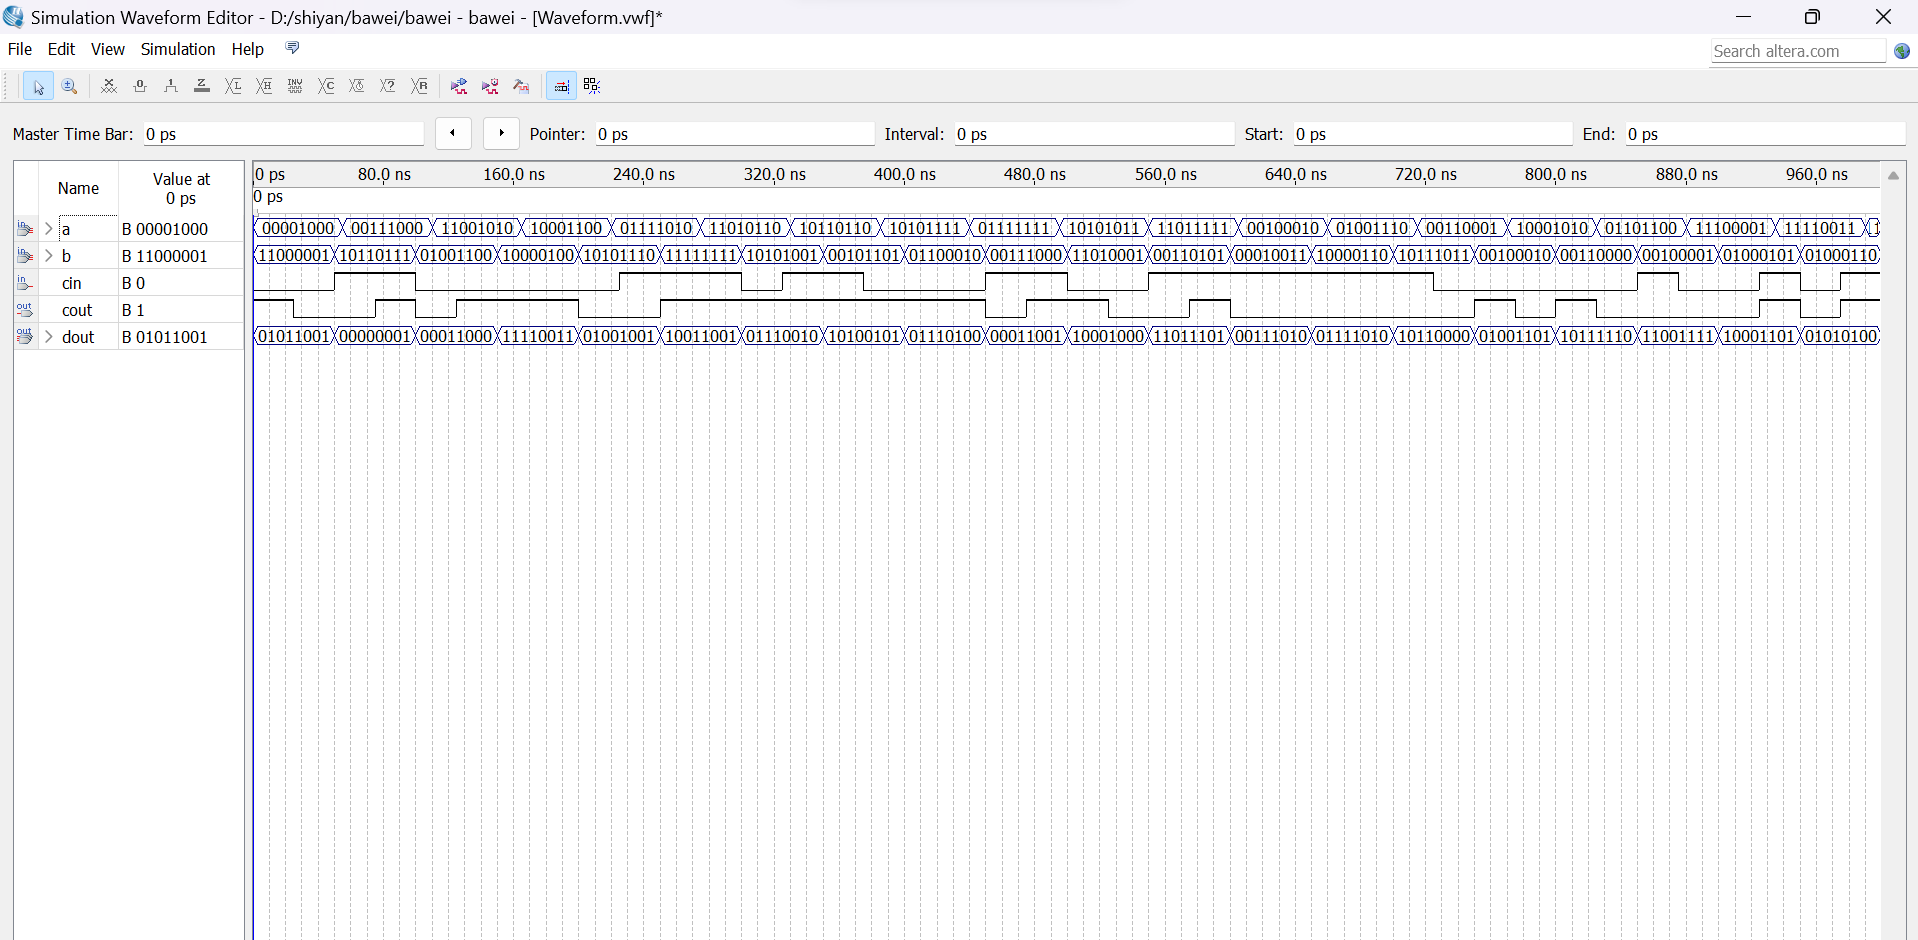
Task: Open the Help menu
Action: (x=248, y=49)
